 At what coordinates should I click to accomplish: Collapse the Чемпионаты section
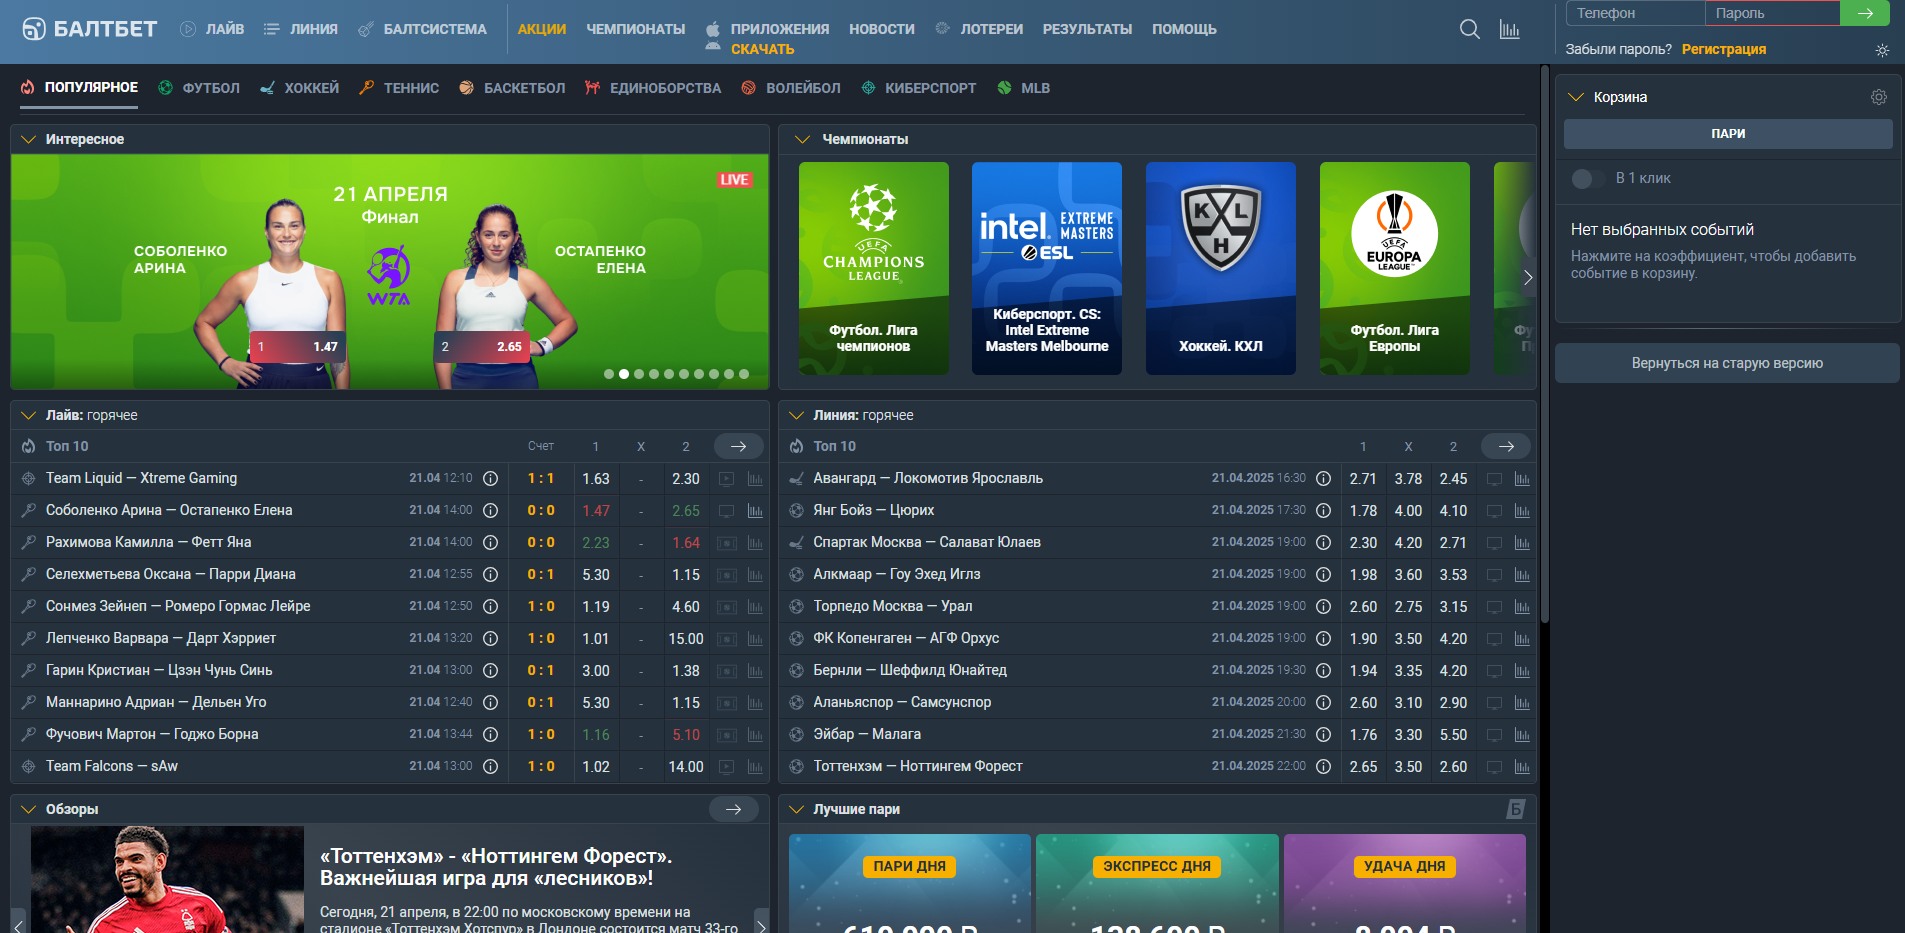point(802,139)
